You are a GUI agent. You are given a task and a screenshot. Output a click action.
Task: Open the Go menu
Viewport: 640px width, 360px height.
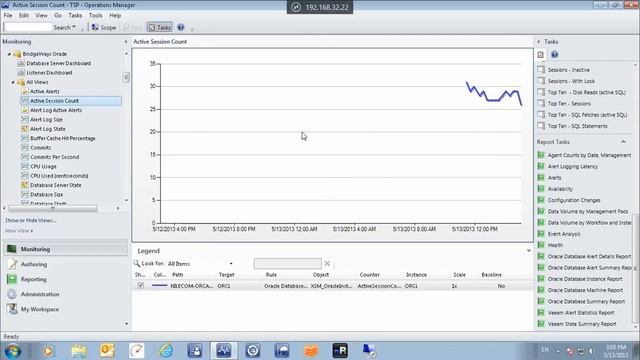[x=58, y=15]
